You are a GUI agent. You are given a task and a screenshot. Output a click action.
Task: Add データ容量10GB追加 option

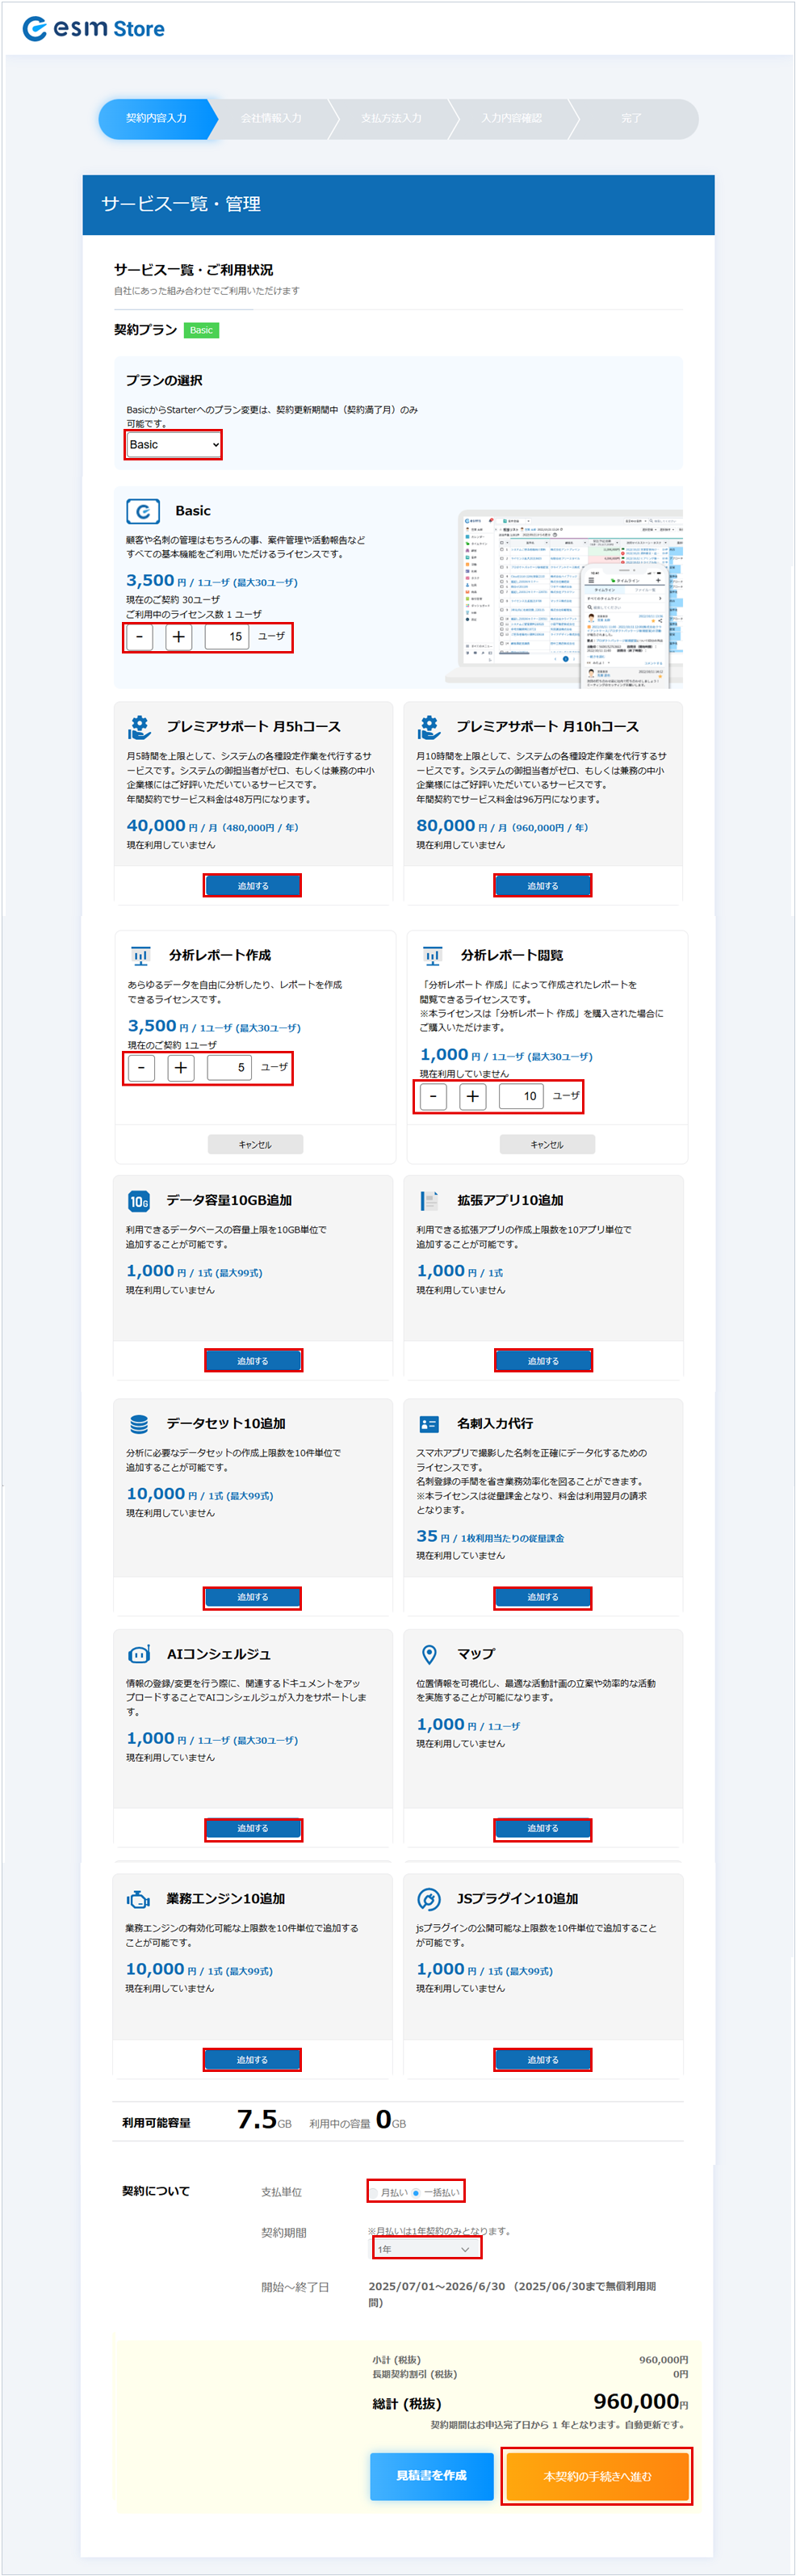[x=253, y=1361]
